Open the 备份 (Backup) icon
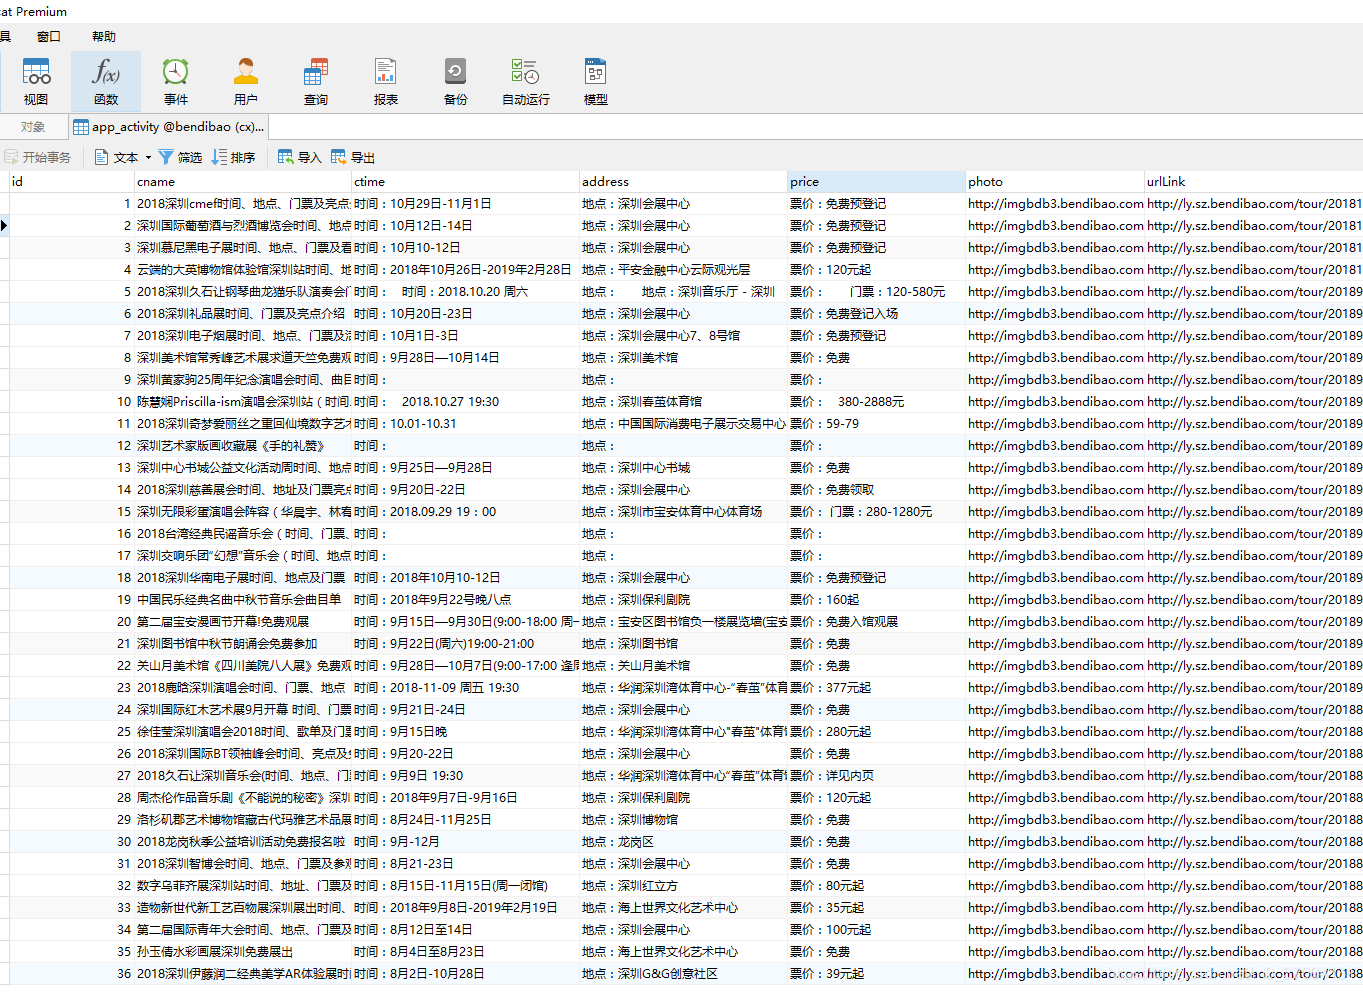The image size is (1363, 992). coord(456,81)
